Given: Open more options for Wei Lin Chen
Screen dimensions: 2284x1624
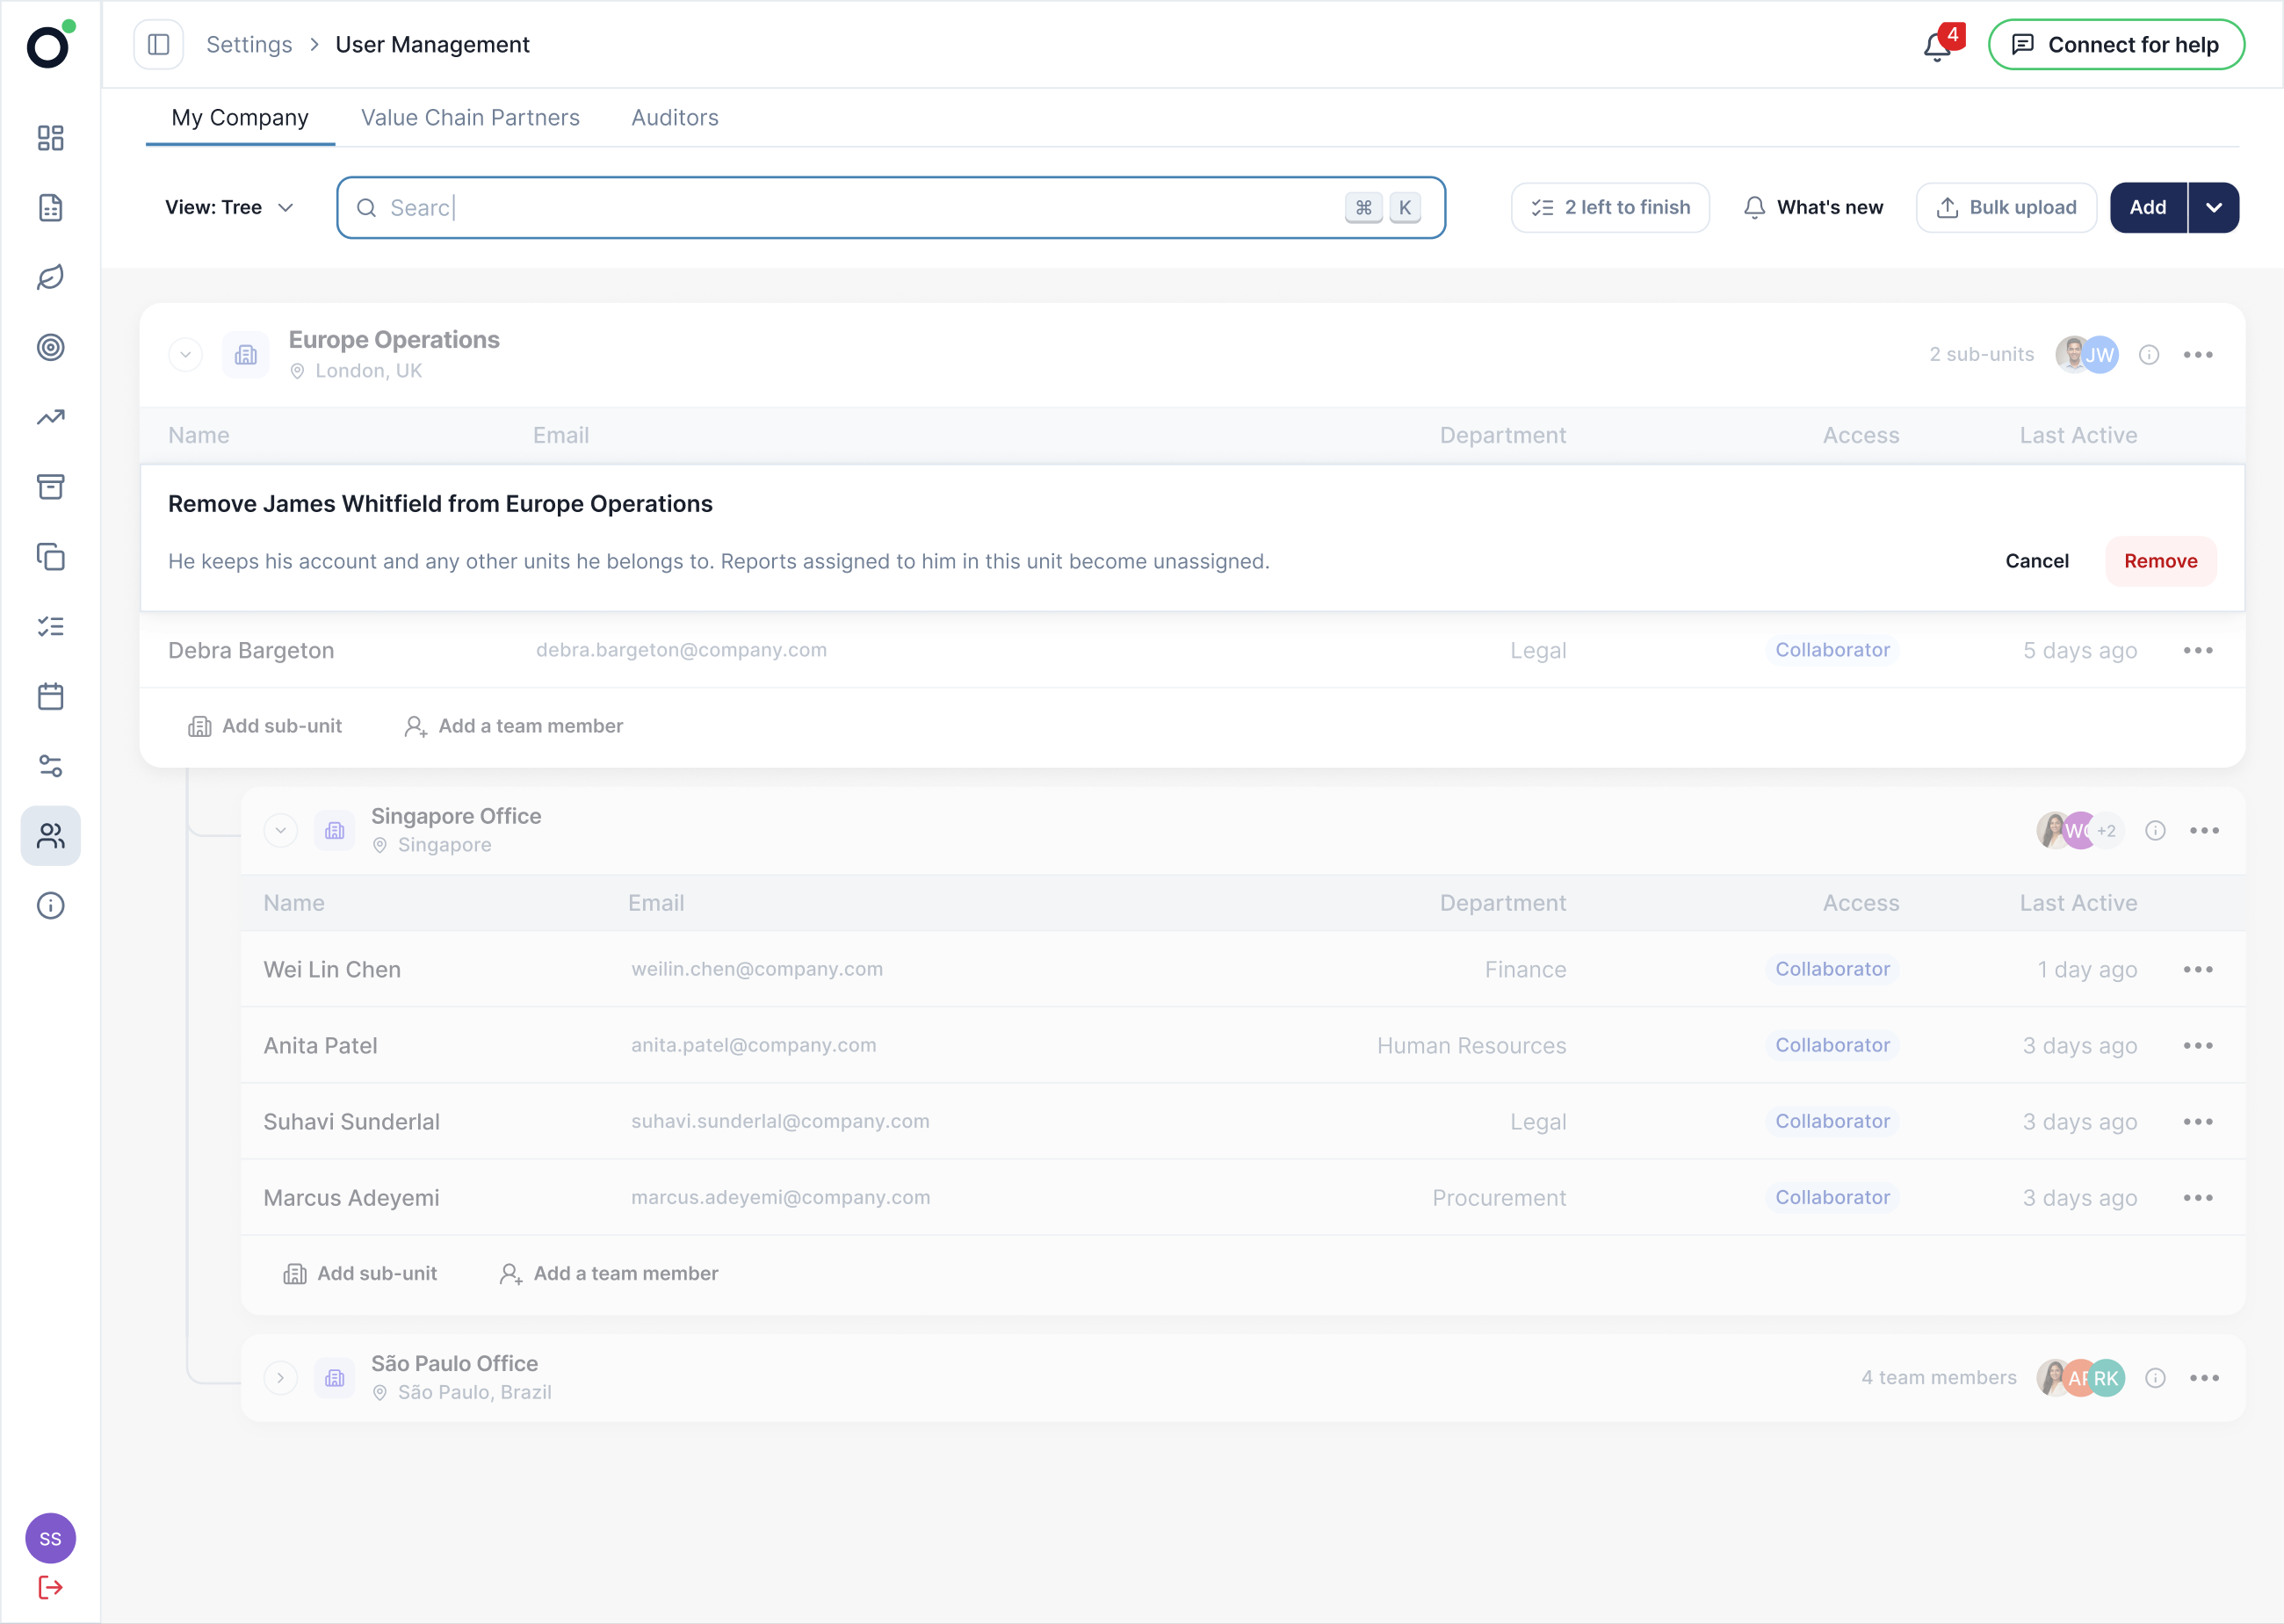Looking at the screenshot, I should [2198, 970].
